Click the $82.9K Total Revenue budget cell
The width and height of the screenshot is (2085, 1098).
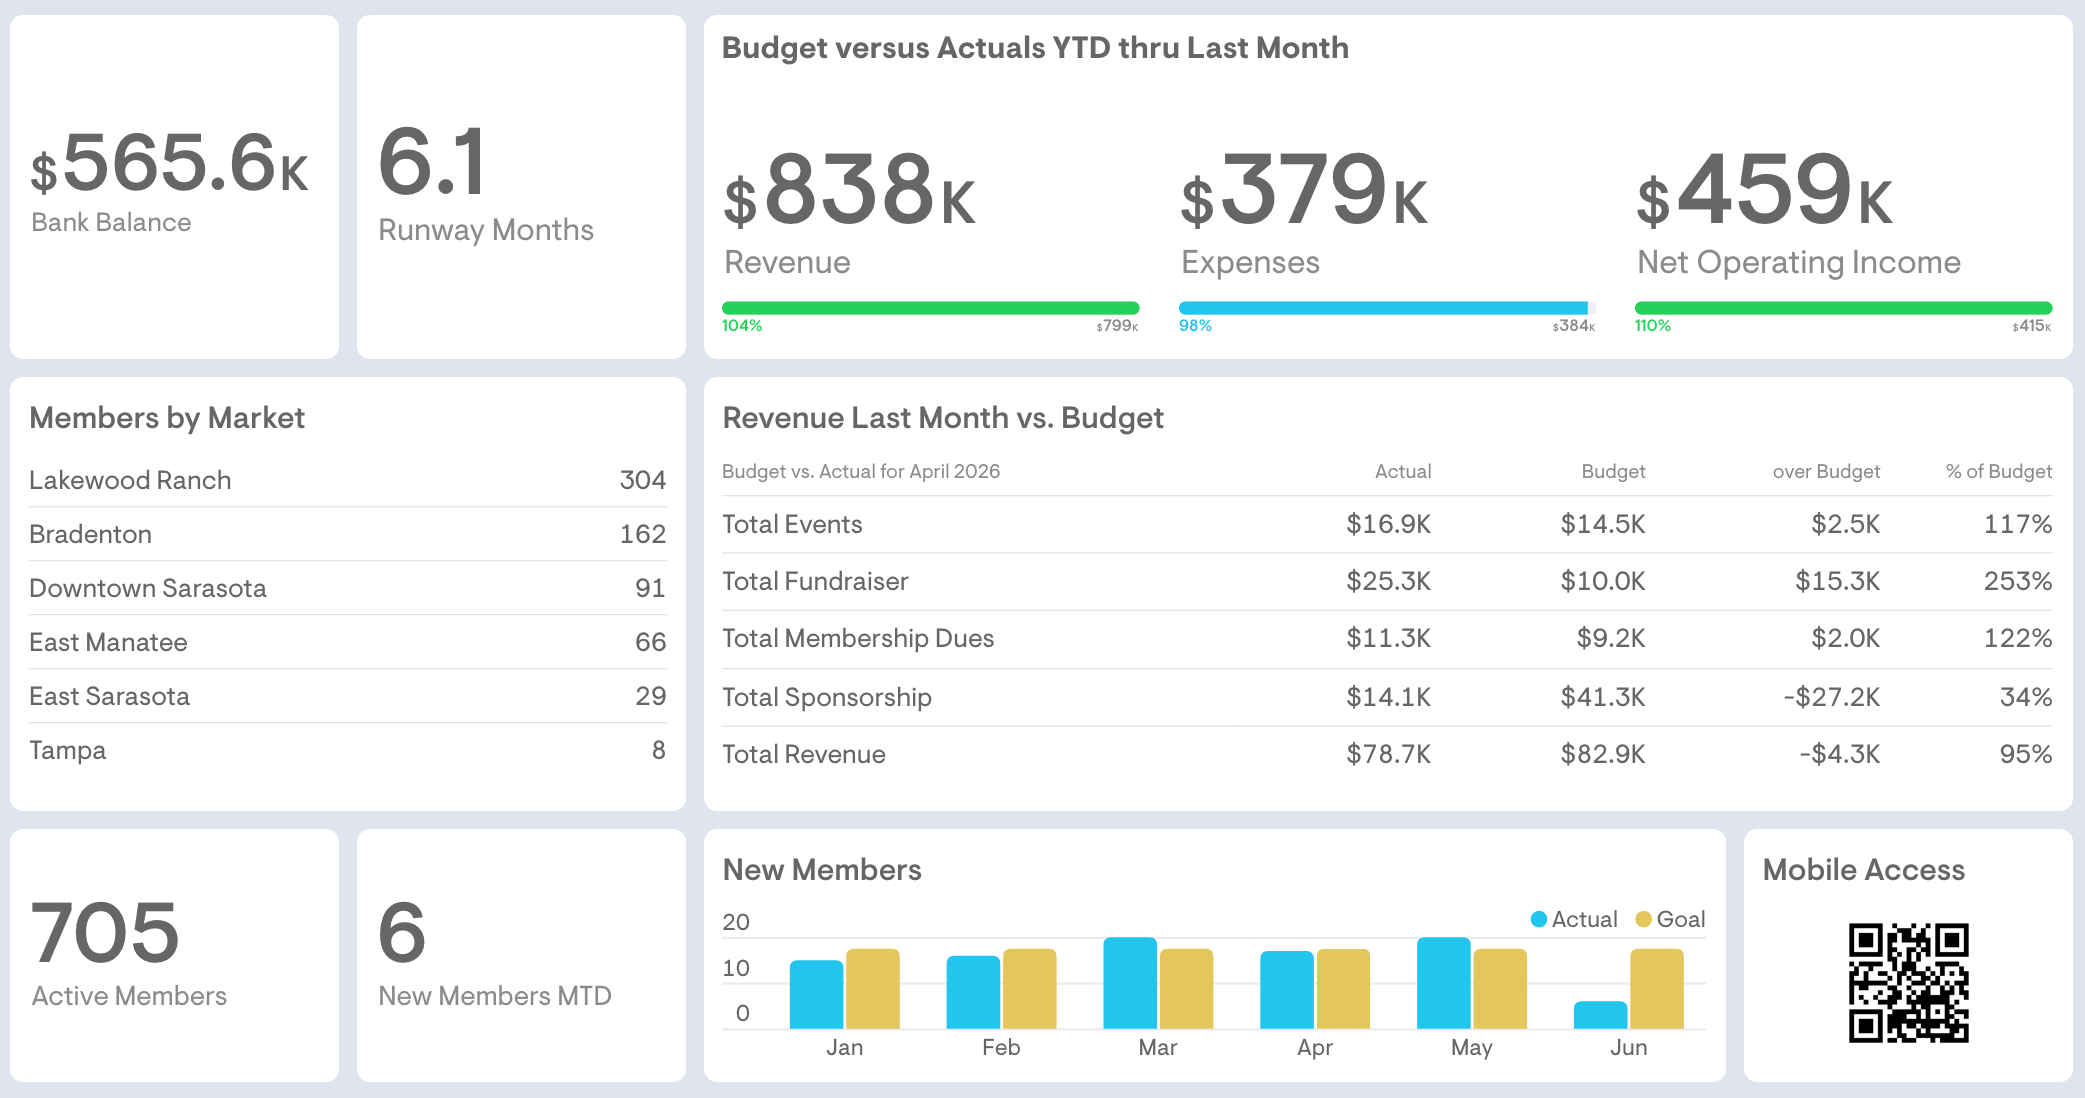[x=1603, y=754]
